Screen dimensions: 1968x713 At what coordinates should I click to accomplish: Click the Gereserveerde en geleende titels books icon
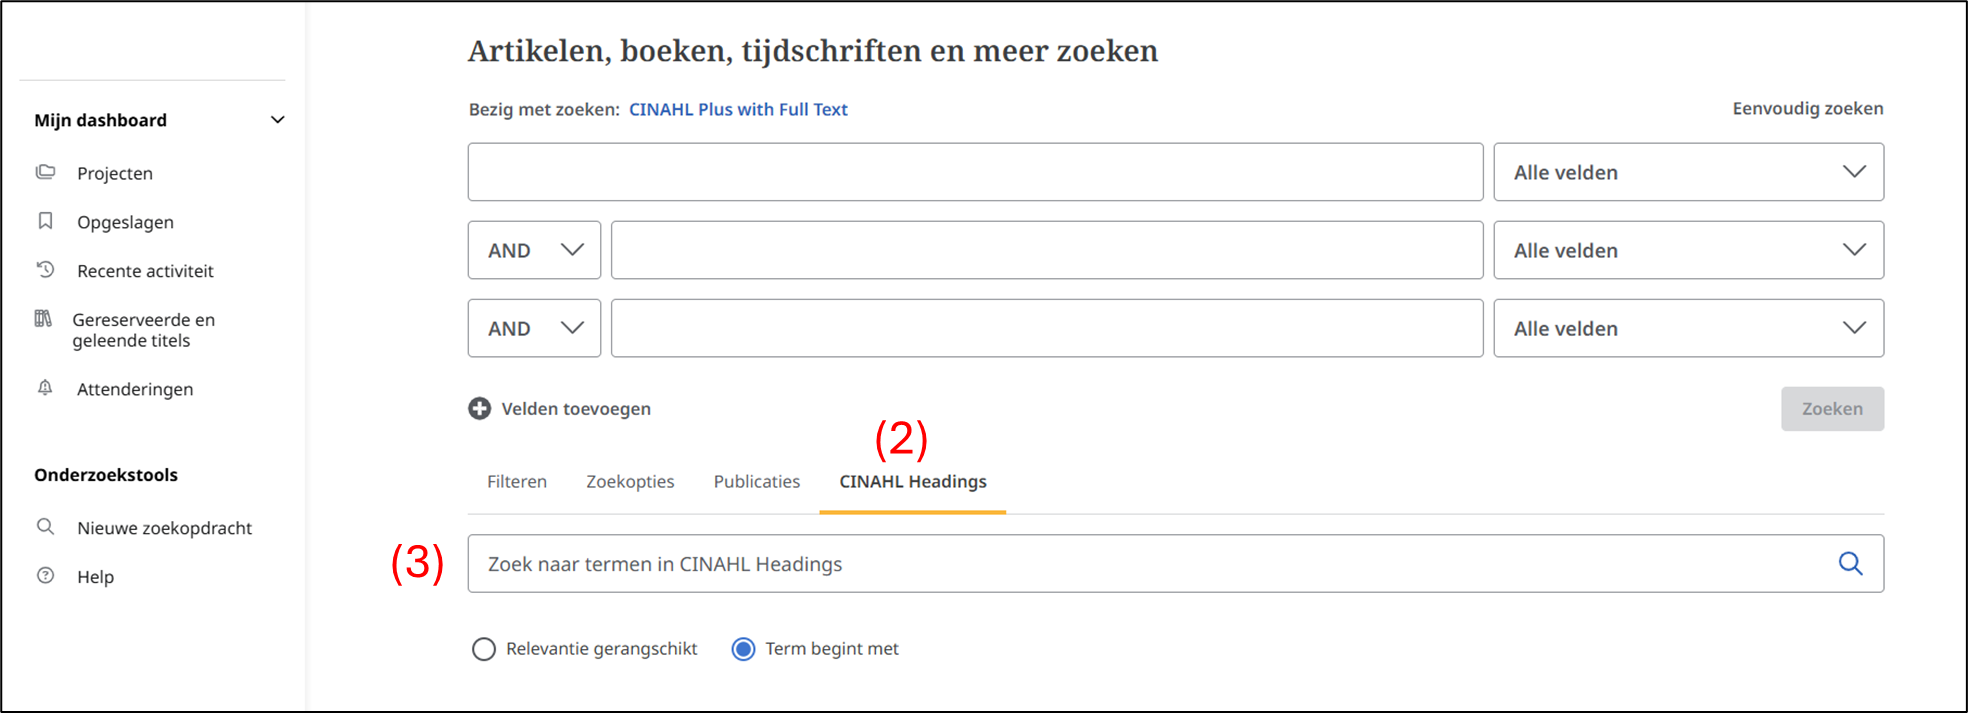coord(43,319)
